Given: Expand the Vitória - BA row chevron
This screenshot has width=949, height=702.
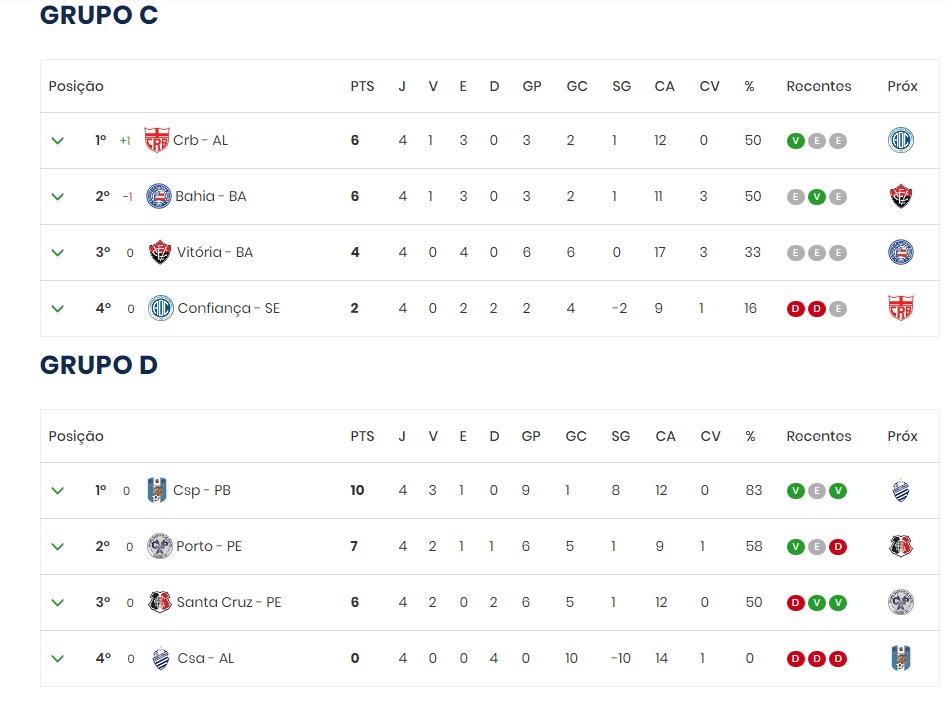Looking at the screenshot, I should click(58, 252).
